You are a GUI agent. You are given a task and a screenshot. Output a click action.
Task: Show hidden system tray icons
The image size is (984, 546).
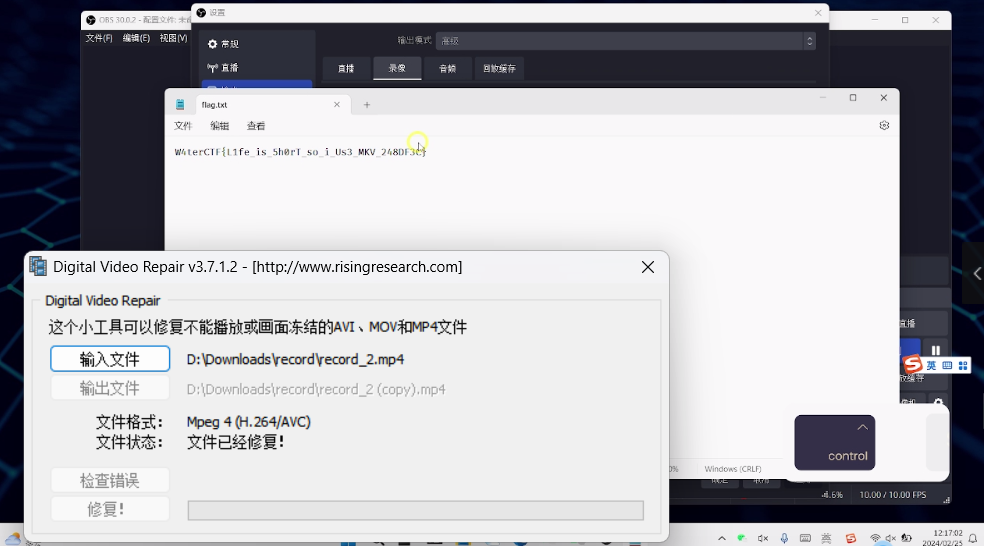(722, 538)
